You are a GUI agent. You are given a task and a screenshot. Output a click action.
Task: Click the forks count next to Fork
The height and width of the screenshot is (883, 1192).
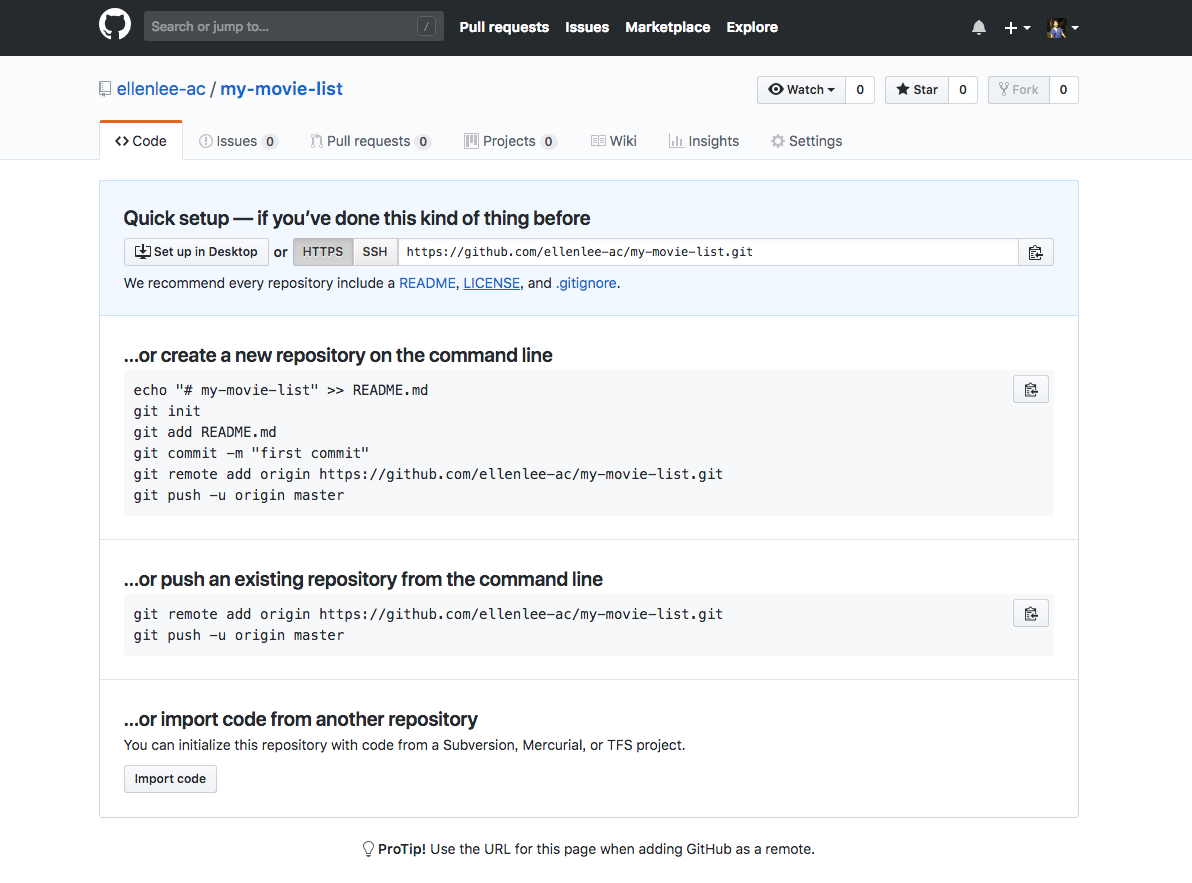pyautogui.click(x=1064, y=90)
